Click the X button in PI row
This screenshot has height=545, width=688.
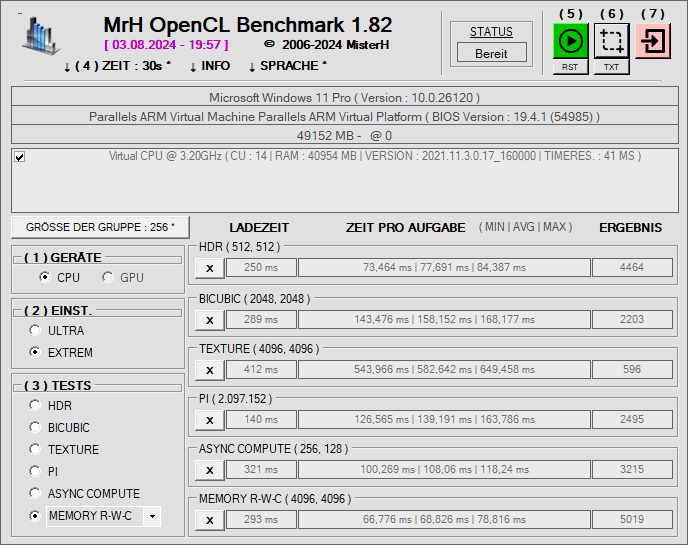coord(210,420)
